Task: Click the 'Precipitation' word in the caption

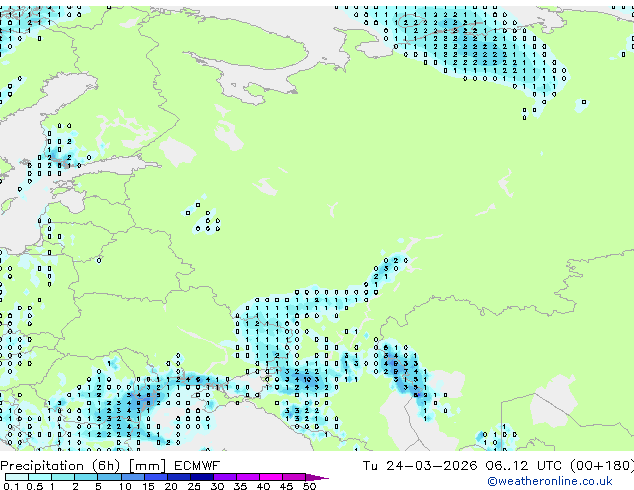Action: pyautogui.click(x=42, y=466)
